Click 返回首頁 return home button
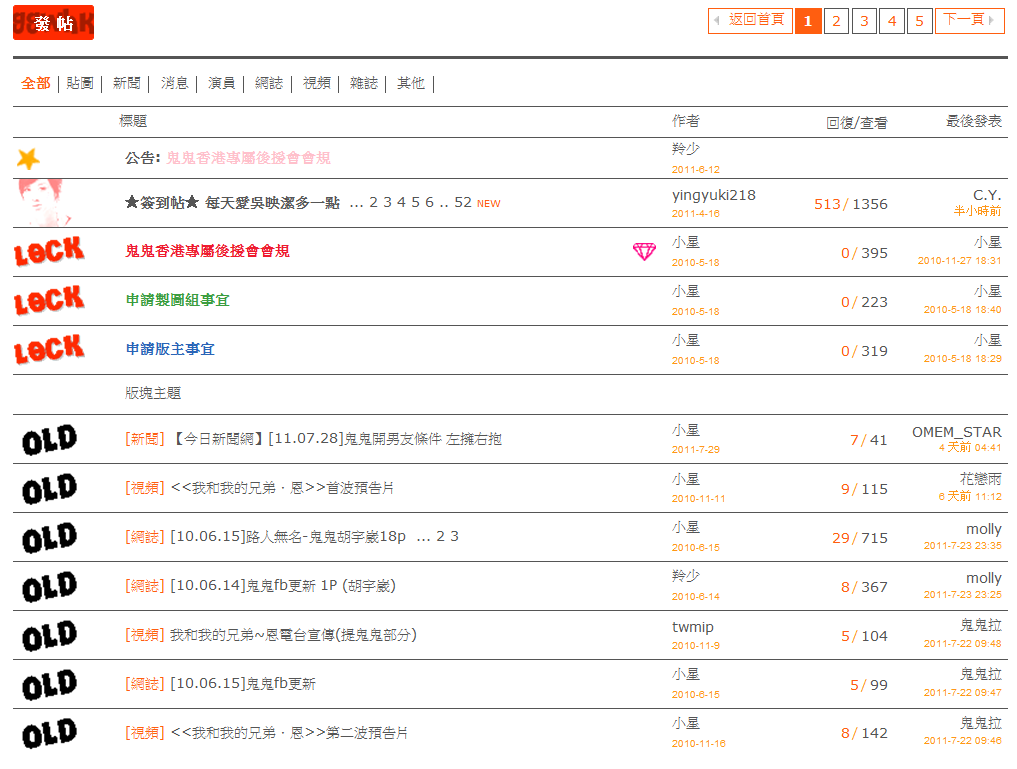 pyautogui.click(x=751, y=21)
